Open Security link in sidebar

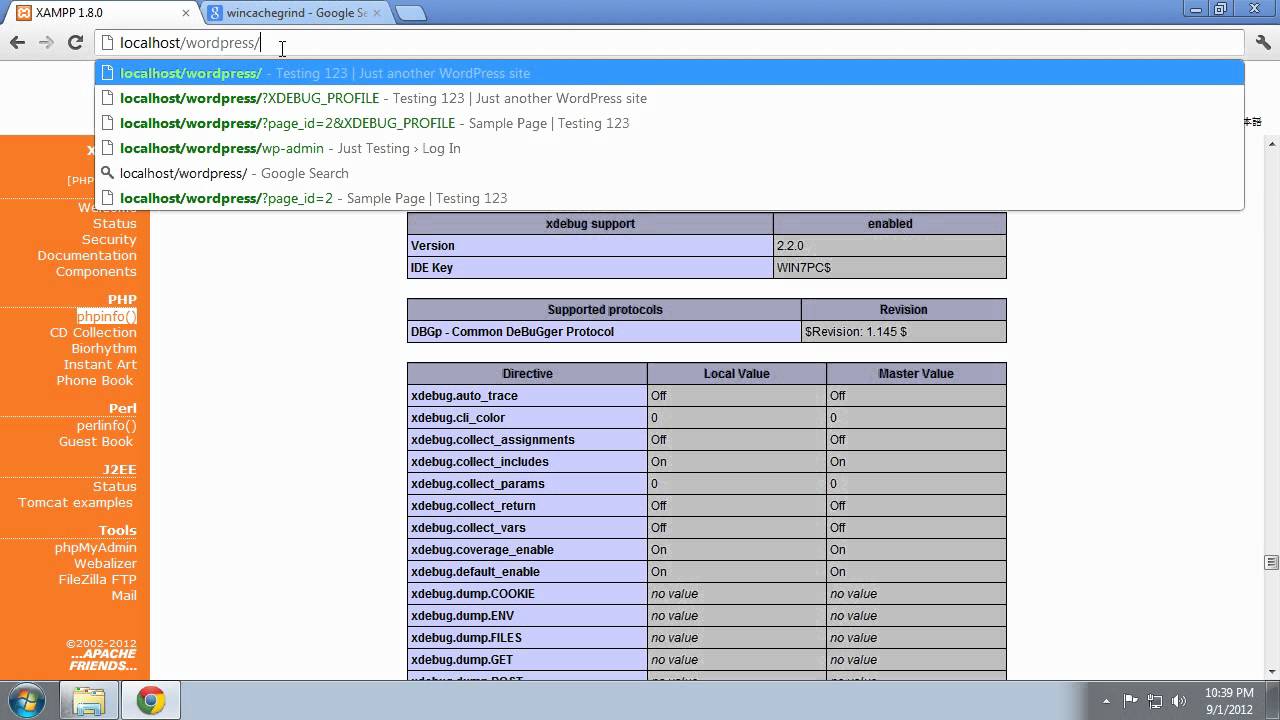tap(109, 240)
